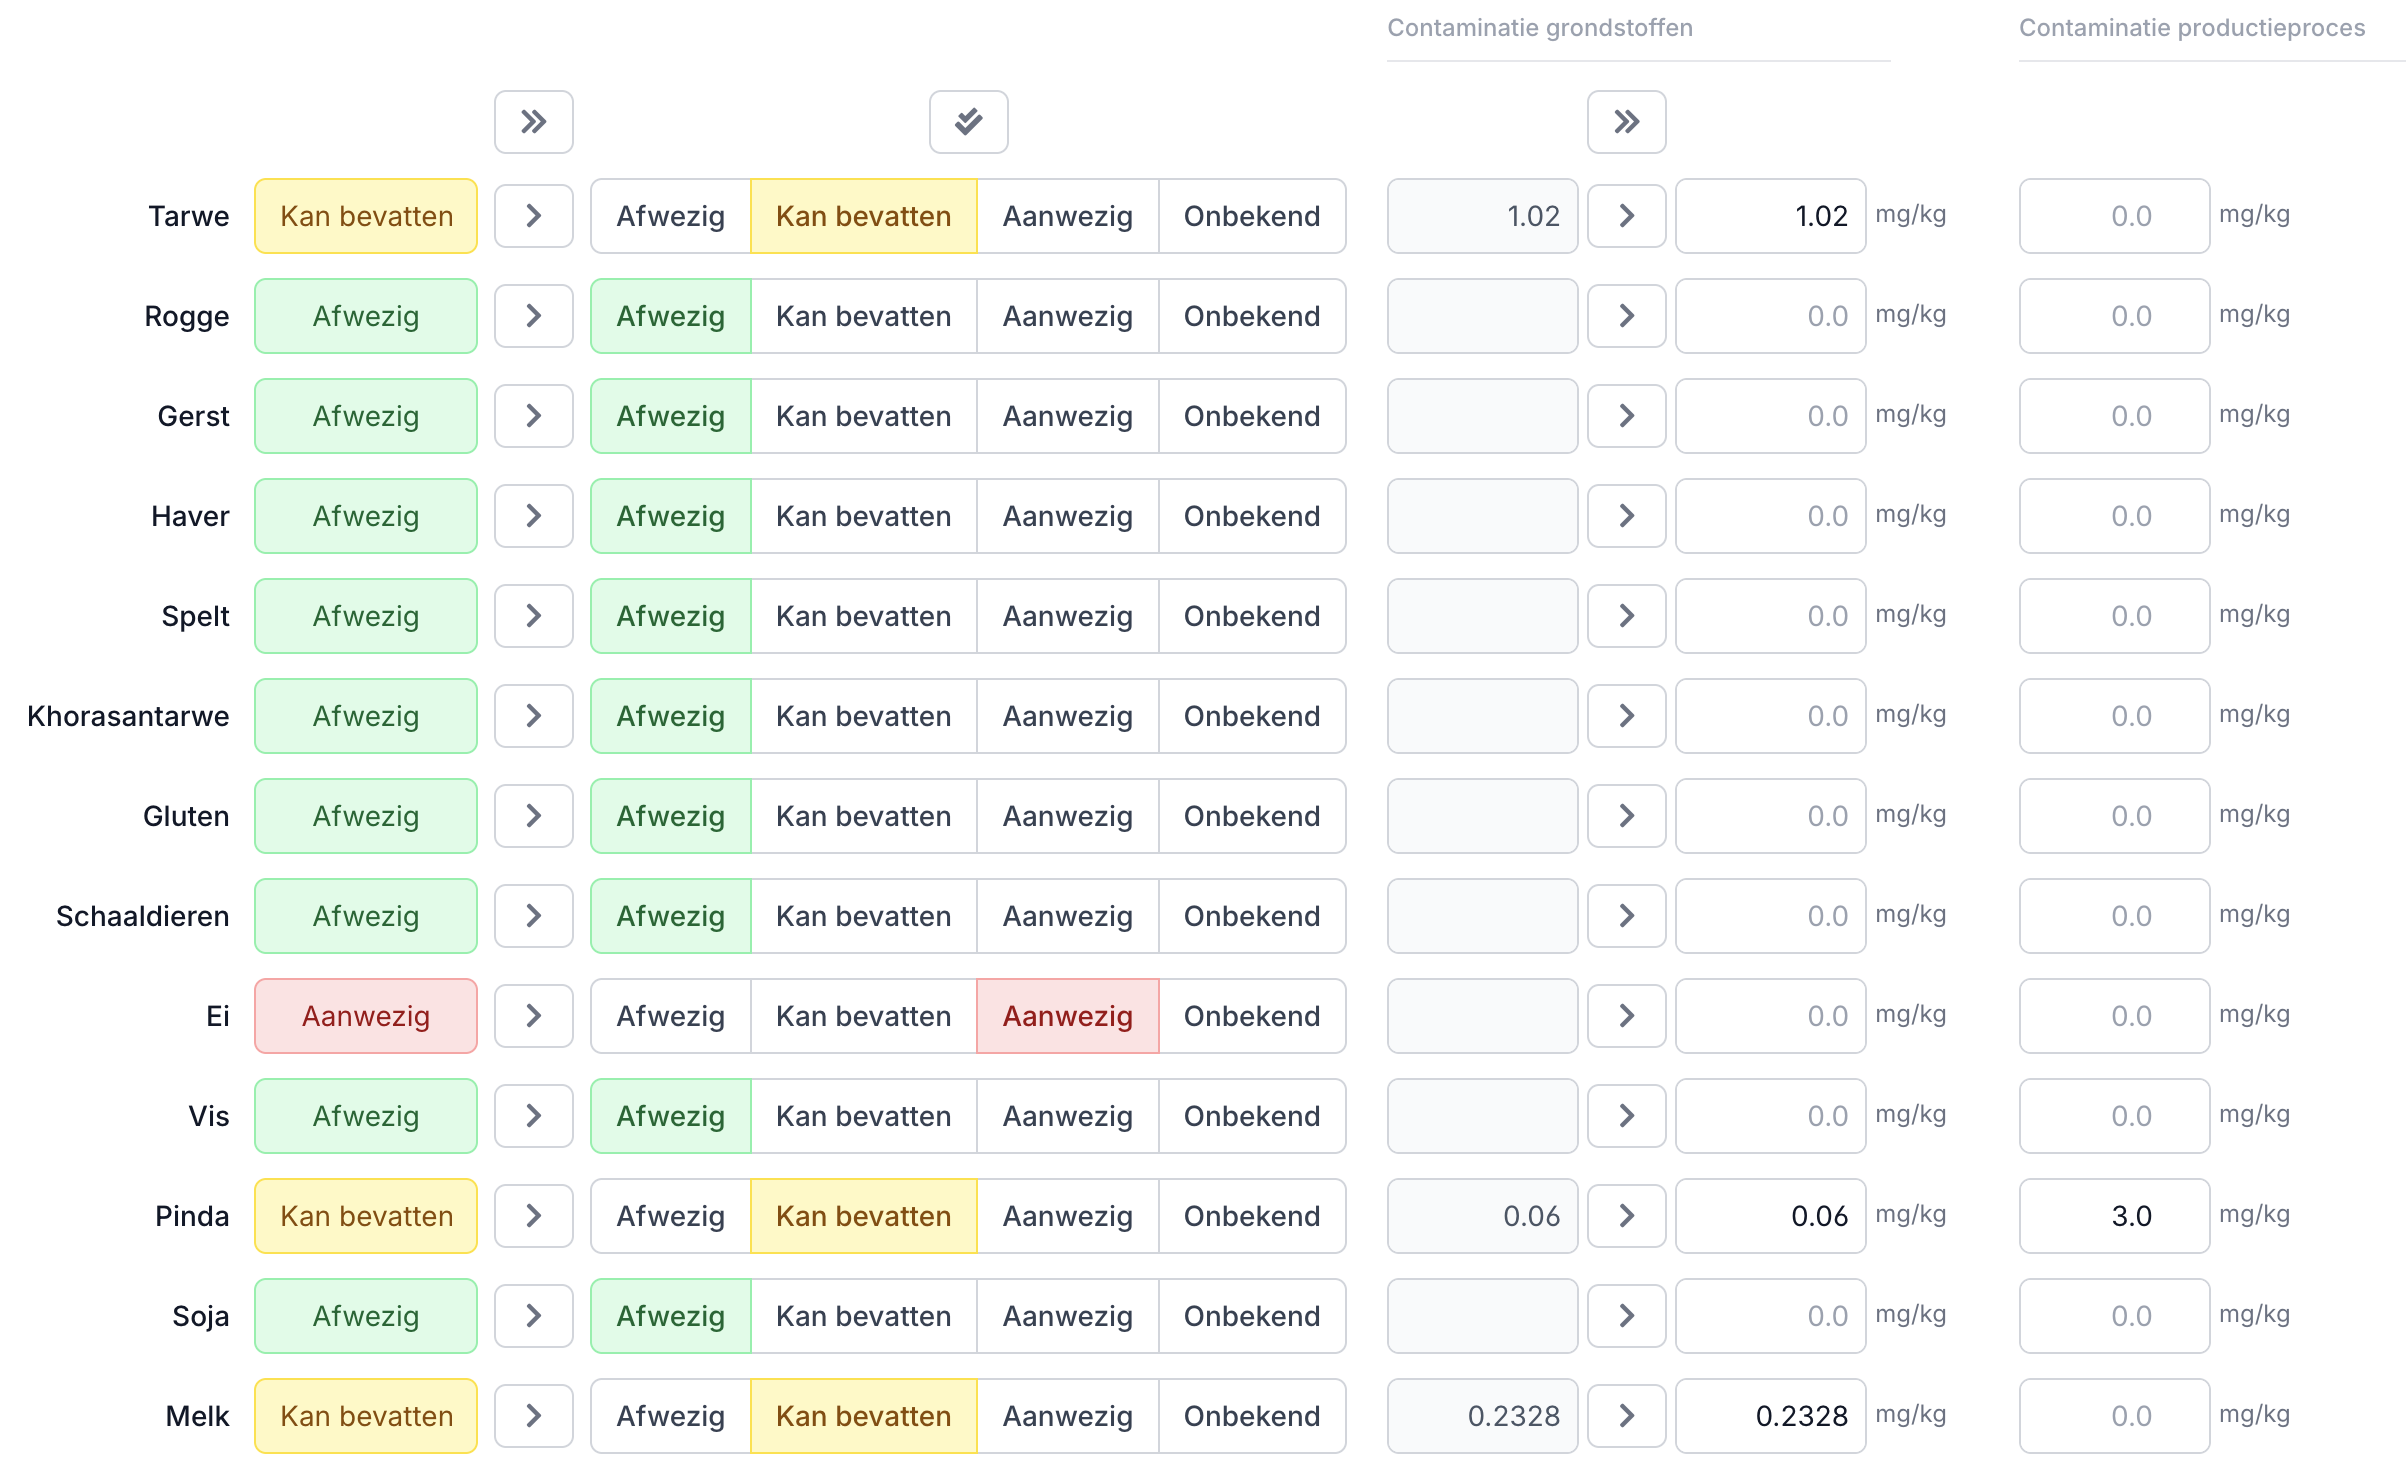Select Onbekend for Gerst
Image resolution: width=2406 pixels, height=1466 pixels.
(1251, 416)
